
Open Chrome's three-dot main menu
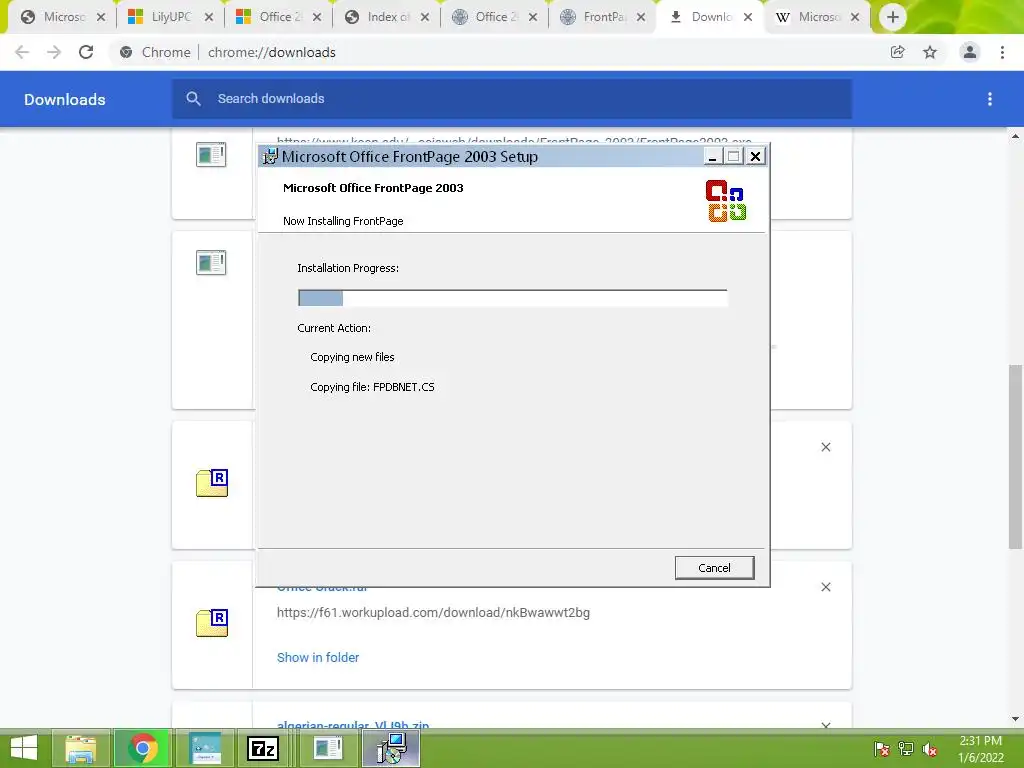1002,52
